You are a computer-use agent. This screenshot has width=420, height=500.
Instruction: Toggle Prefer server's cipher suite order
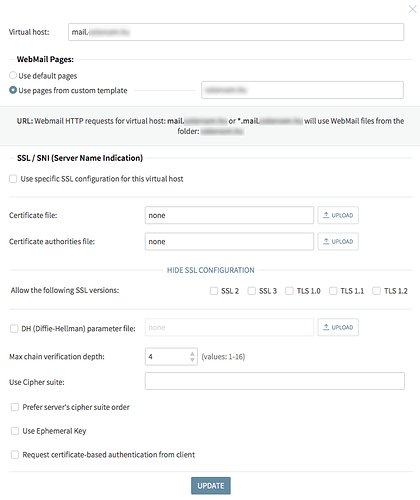coord(15,407)
